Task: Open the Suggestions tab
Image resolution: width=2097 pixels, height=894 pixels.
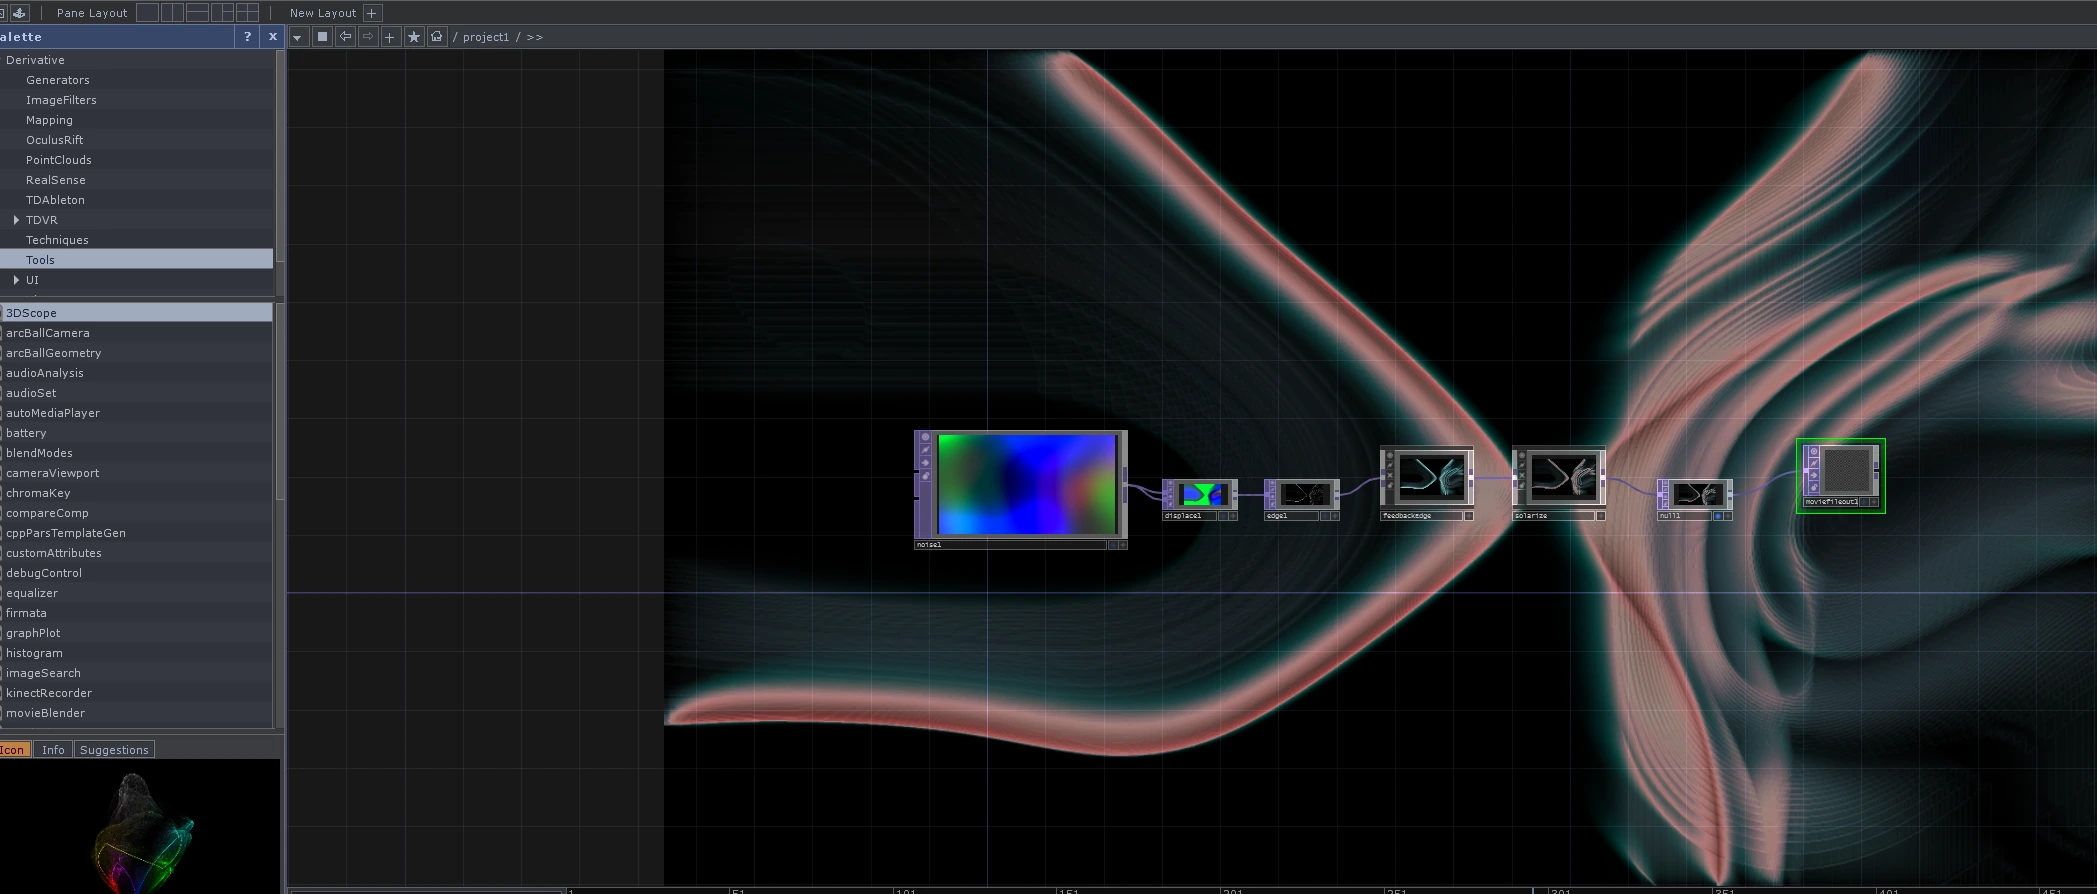Action: tap(114, 750)
